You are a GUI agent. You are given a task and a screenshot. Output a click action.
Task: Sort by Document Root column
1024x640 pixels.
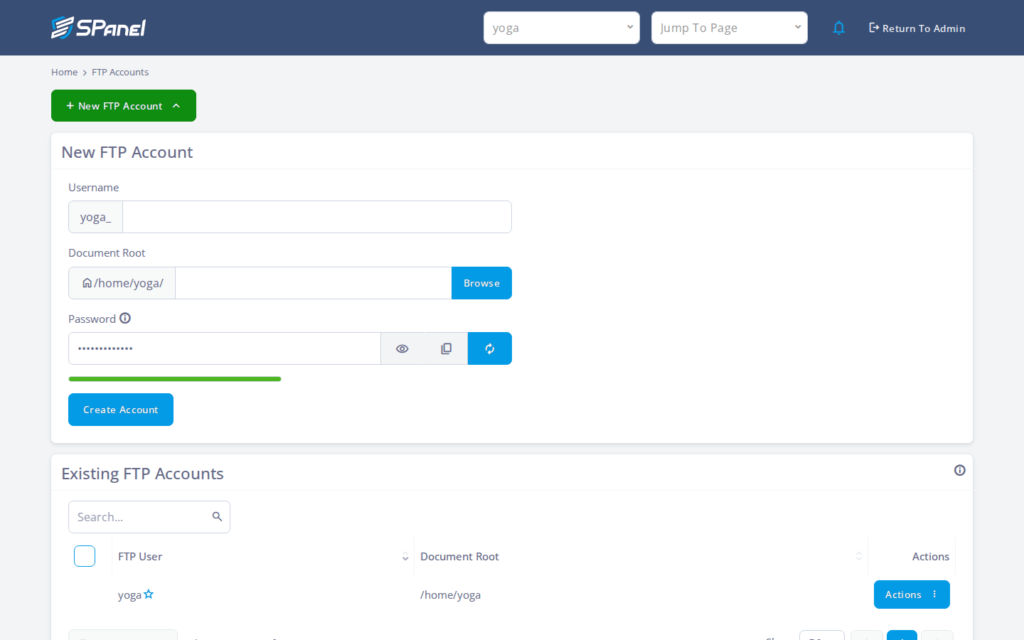click(641, 556)
